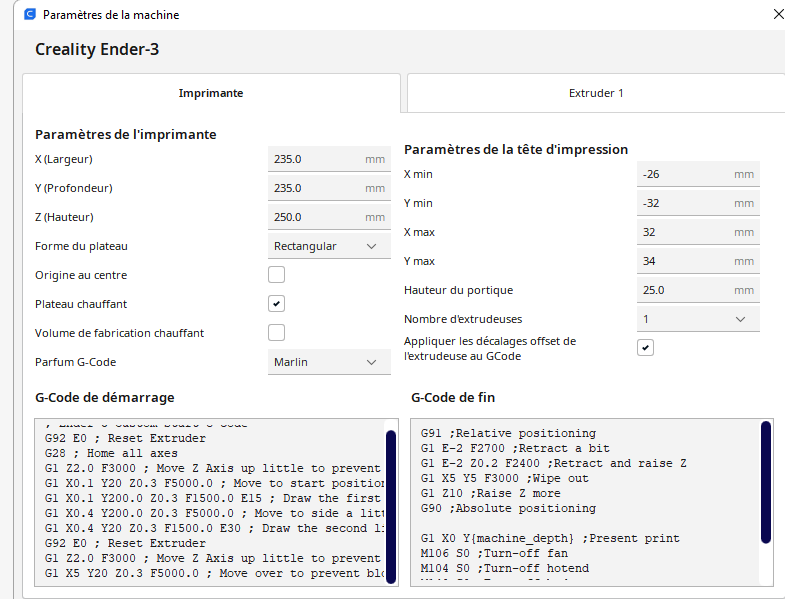The image size is (785, 599).
Task: Click the 'G1 E-2 F2700 ;Retract a bit' line
Action: point(515,448)
